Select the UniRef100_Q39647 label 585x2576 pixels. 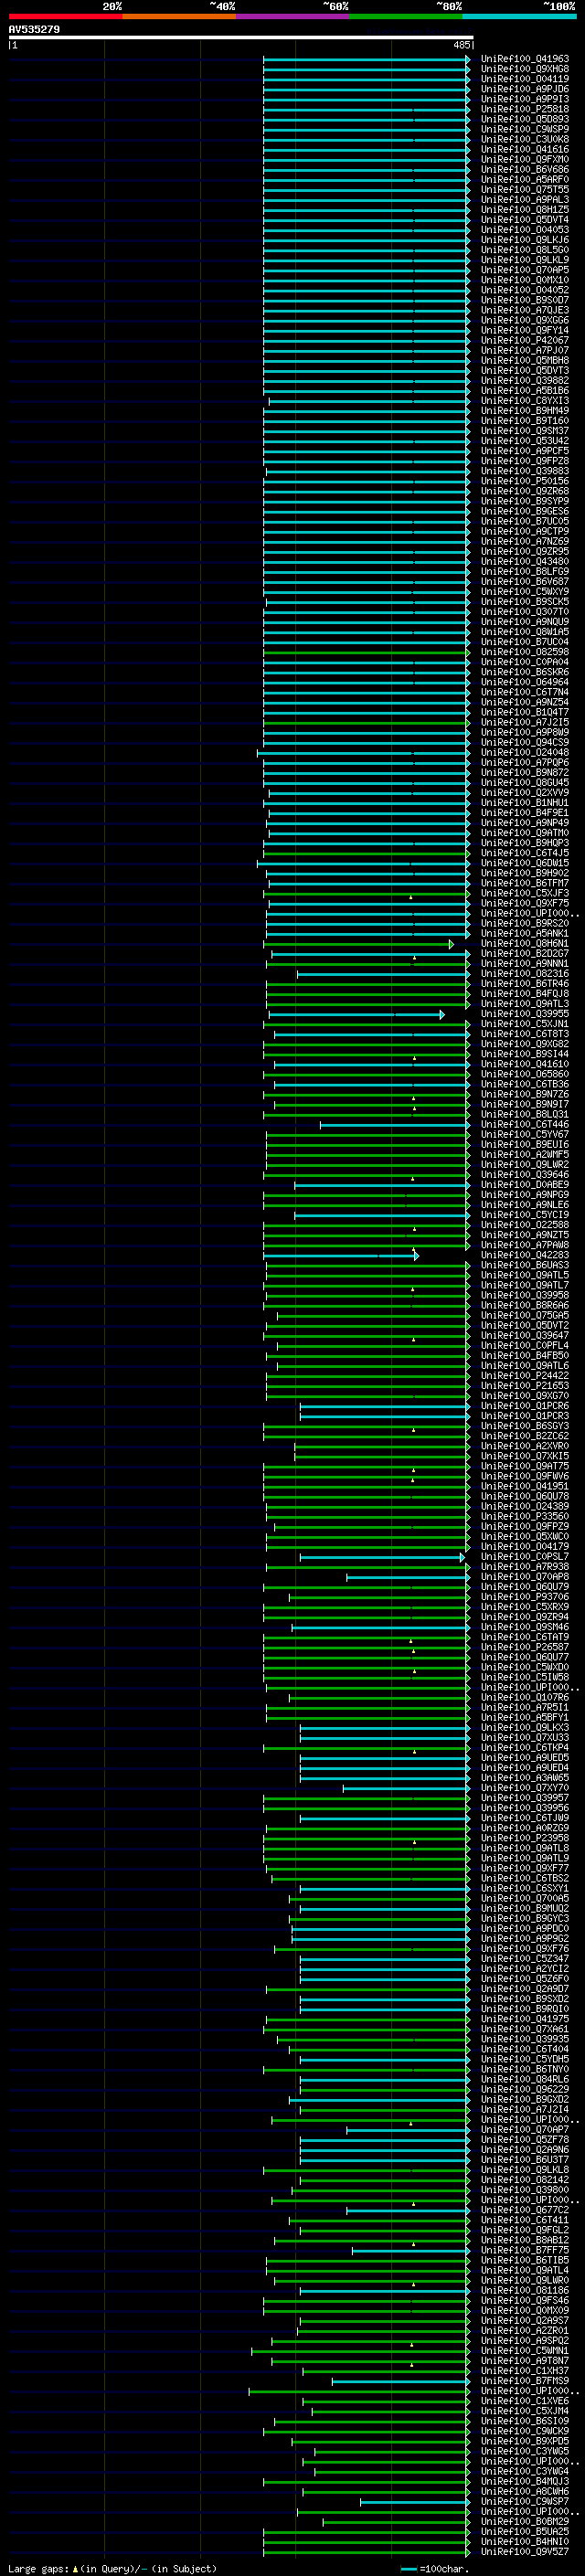tap(524, 1336)
